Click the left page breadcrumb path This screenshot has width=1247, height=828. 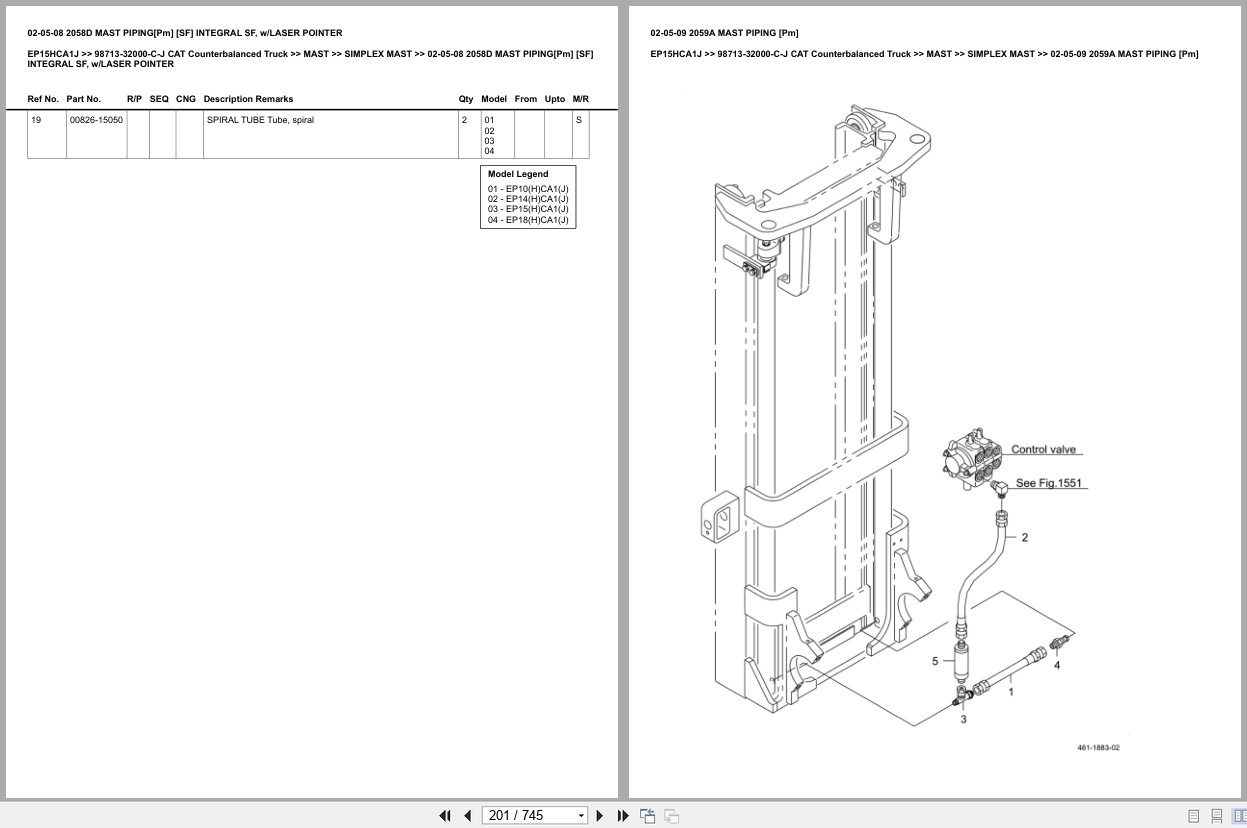310,59
